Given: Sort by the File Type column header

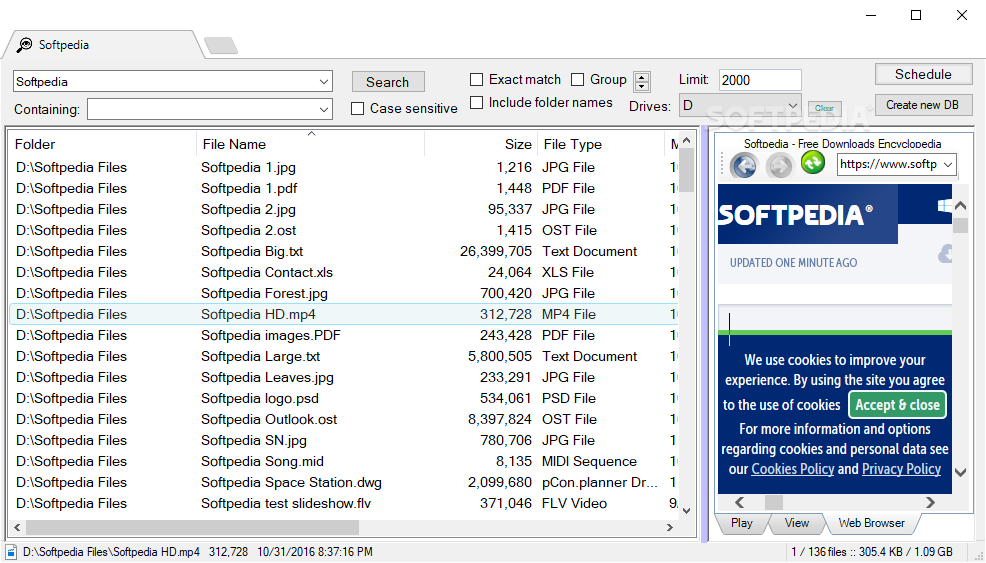Looking at the screenshot, I should pyautogui.click(x=601, y=144).
